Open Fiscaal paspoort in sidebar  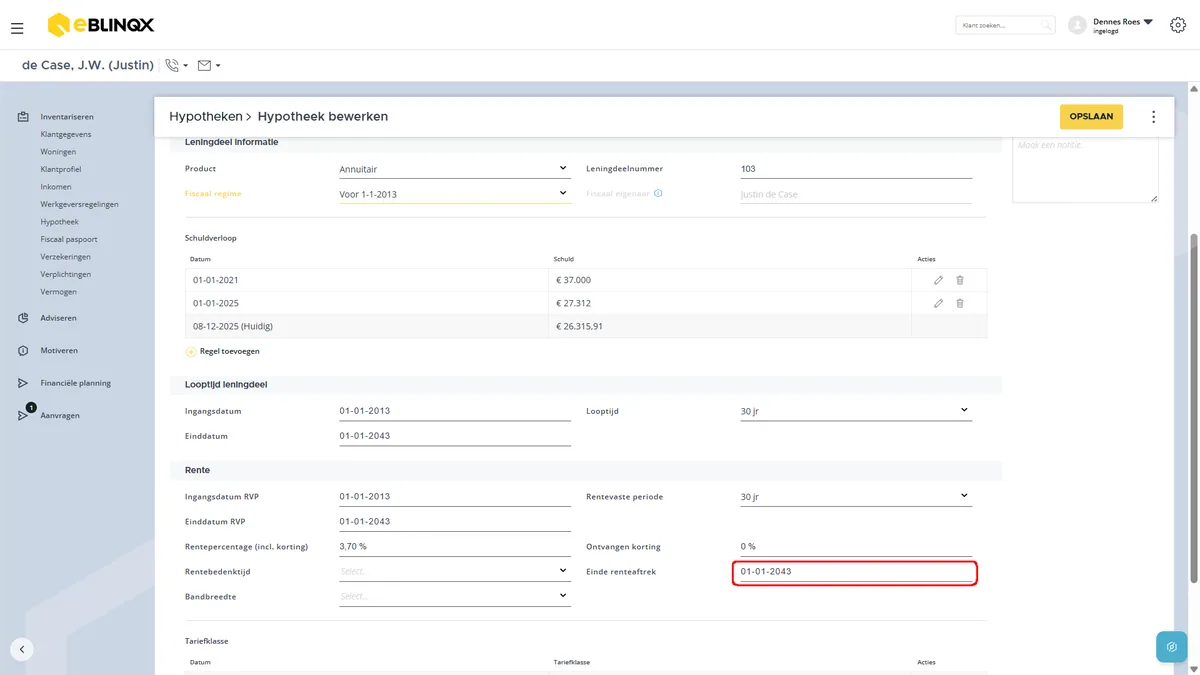[x=69, y=239]
